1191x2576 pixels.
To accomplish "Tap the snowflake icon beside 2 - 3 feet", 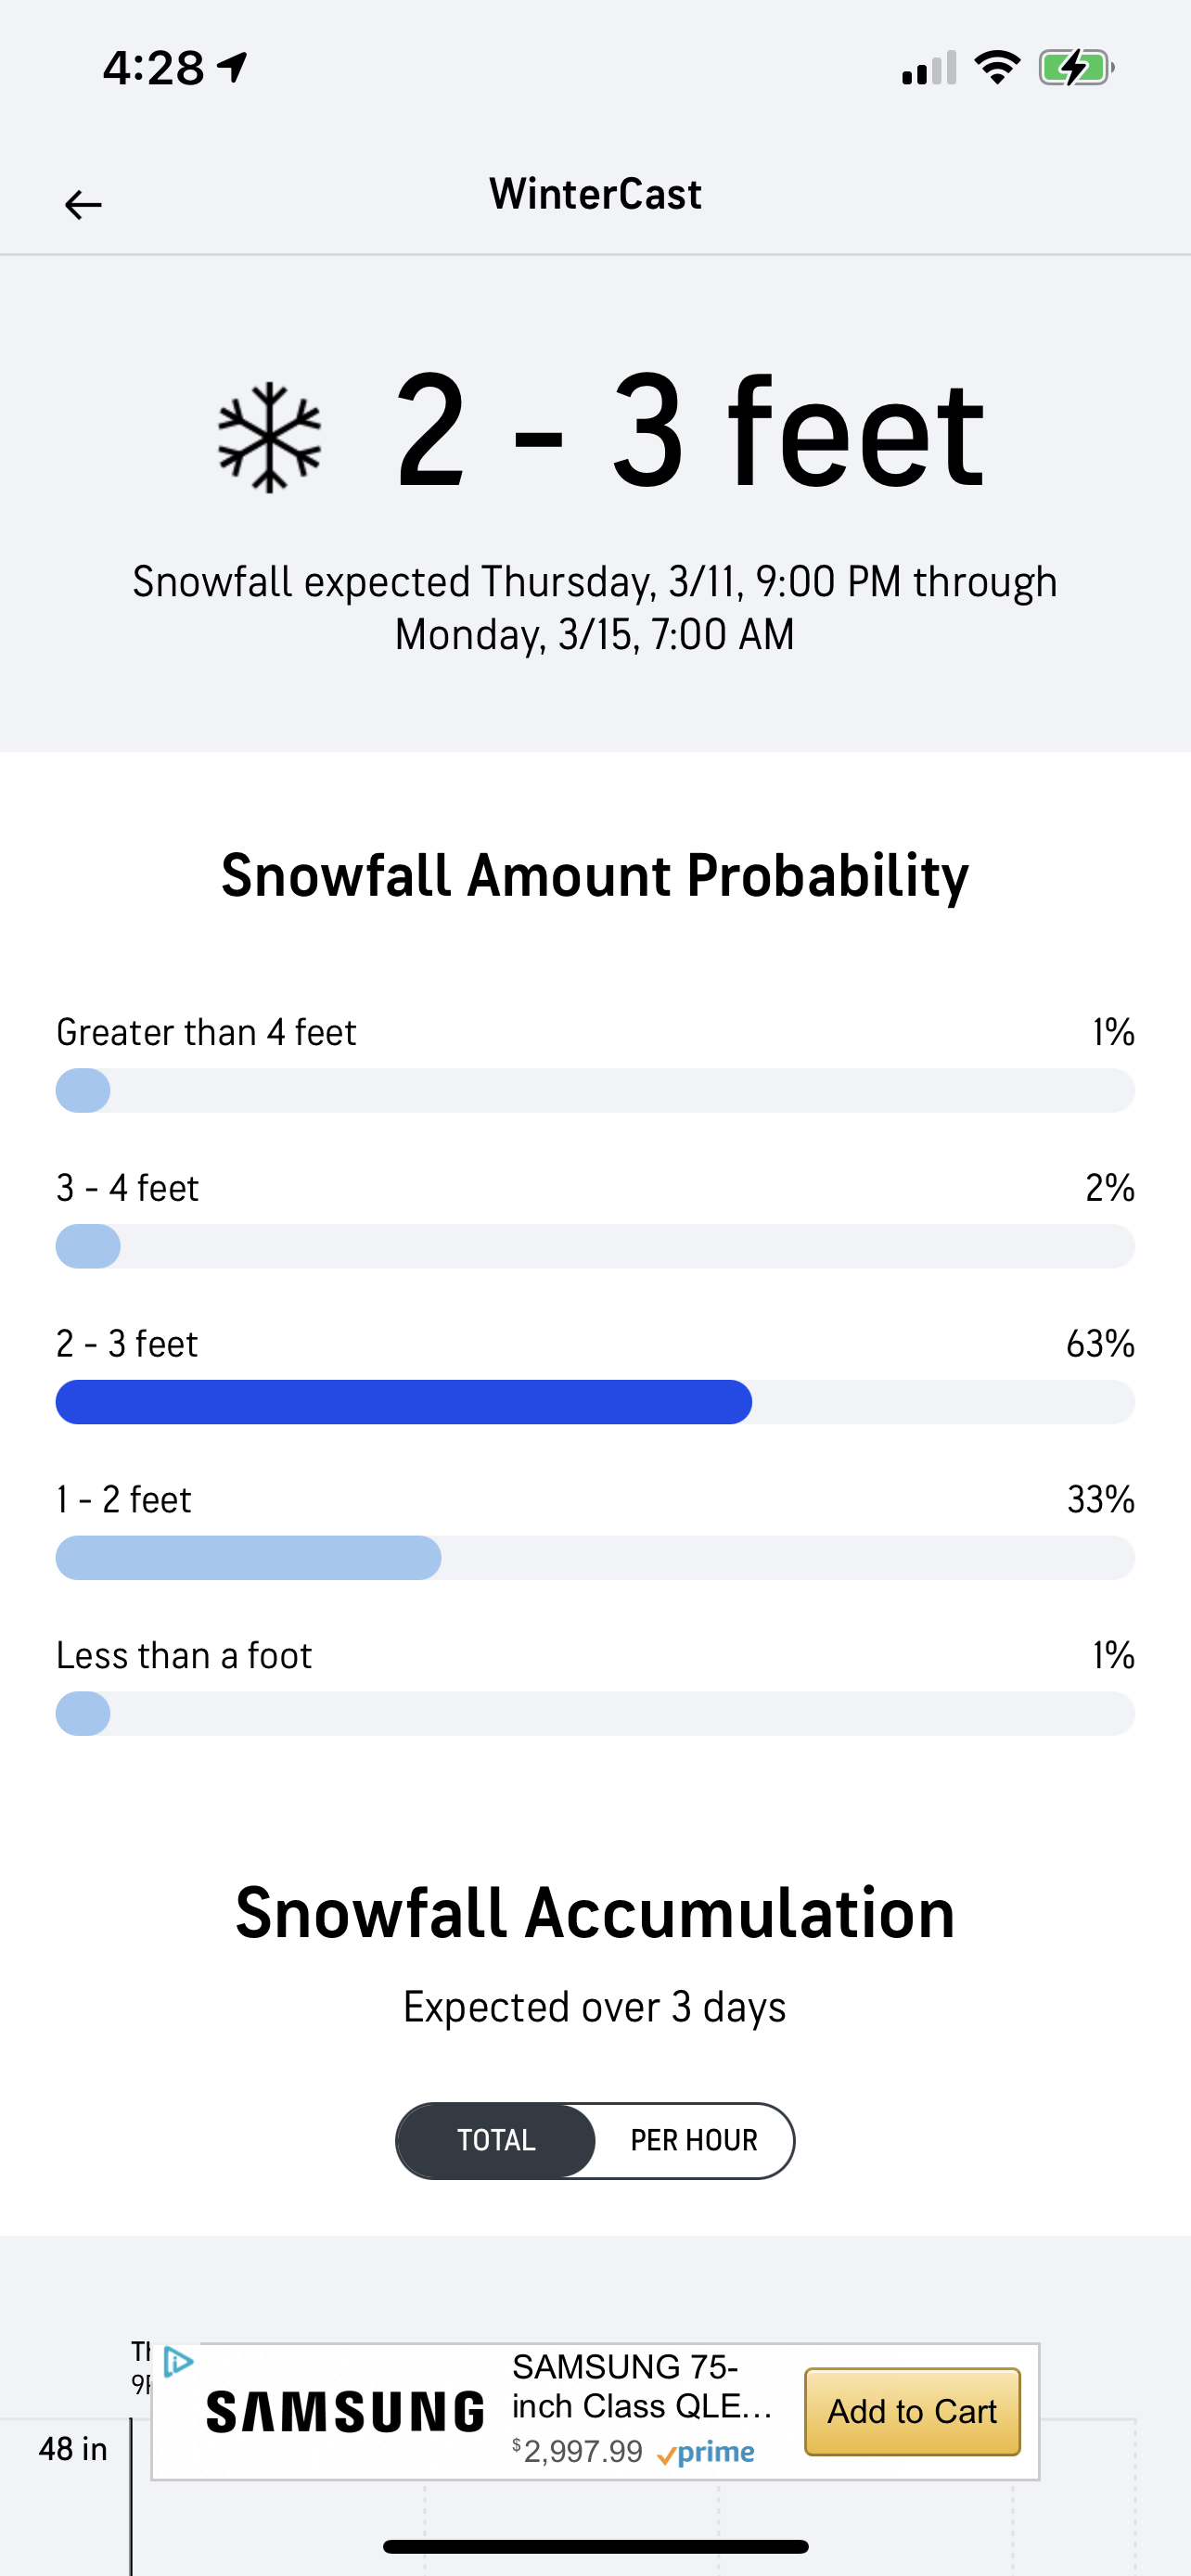I will click(269, 437).
